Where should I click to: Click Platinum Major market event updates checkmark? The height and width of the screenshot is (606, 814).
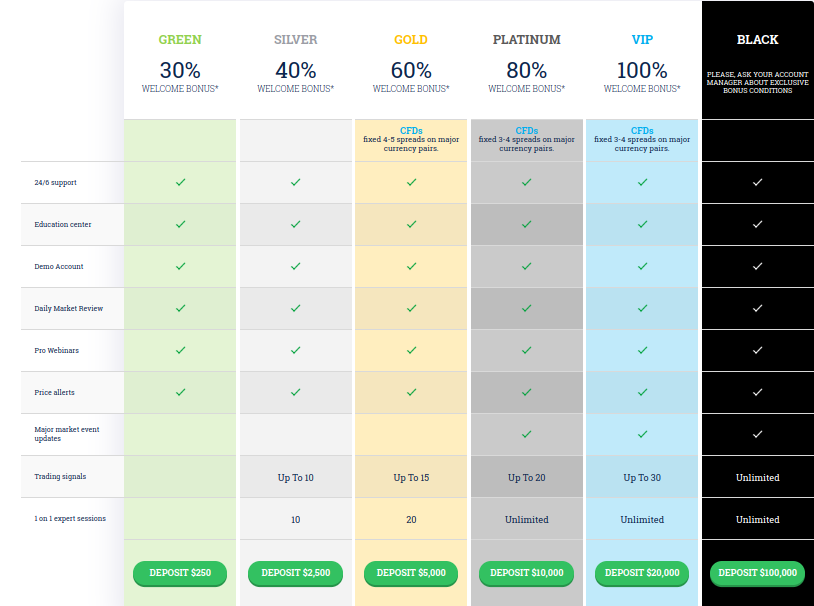click(526, 435)
